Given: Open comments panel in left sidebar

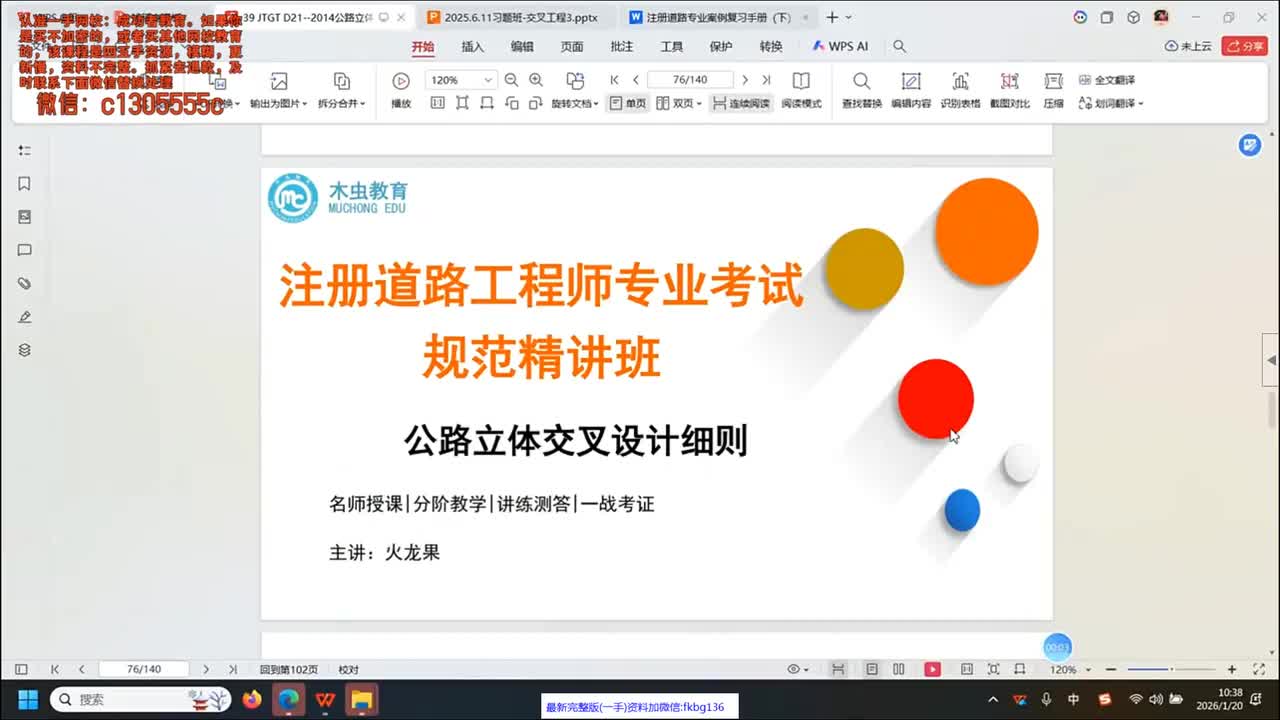Looking at the screenshot, I should point(25,250).
